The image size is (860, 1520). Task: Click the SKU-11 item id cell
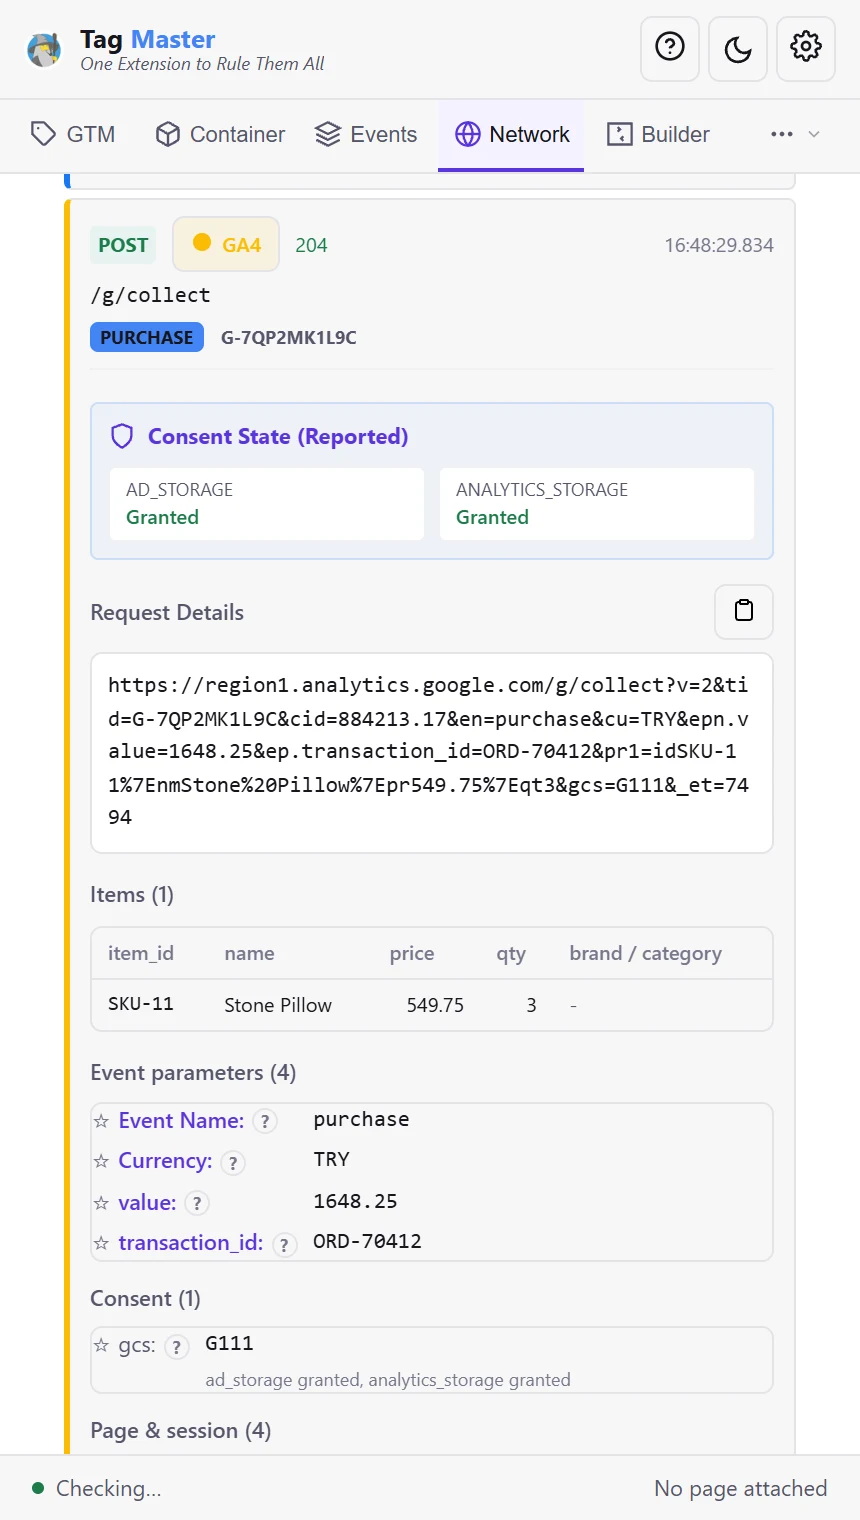(x=141, y=1004)
